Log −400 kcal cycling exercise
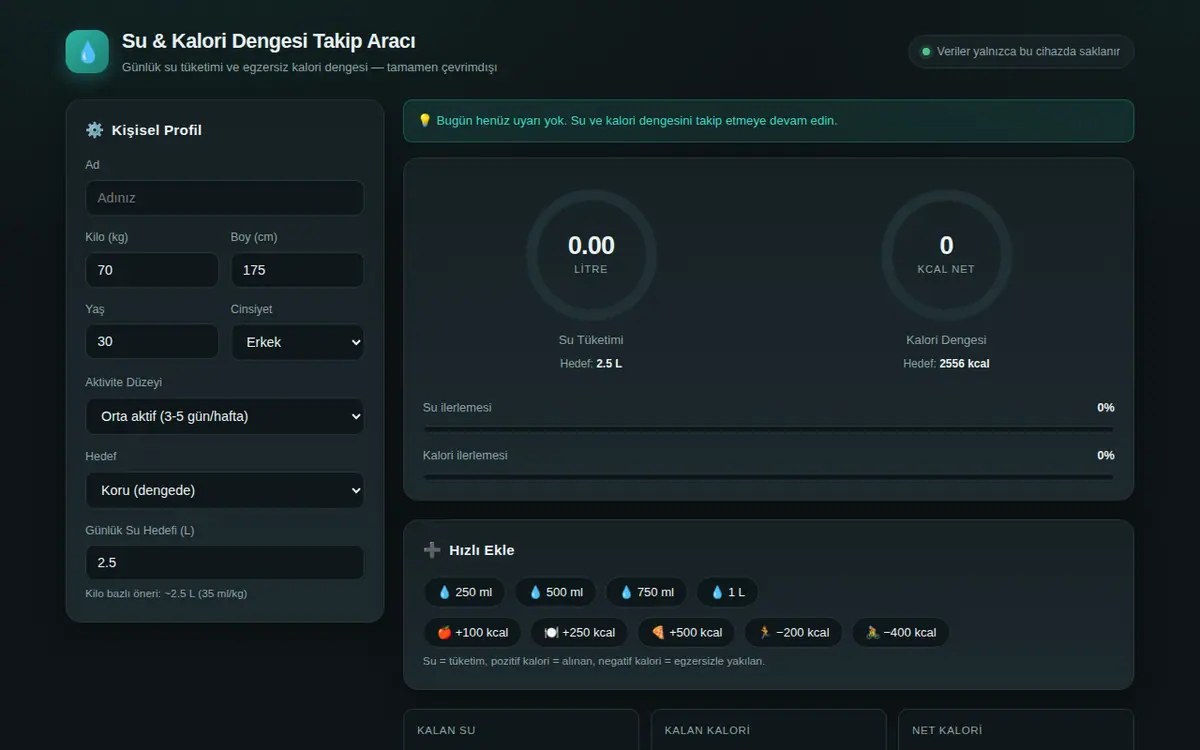 901,632
